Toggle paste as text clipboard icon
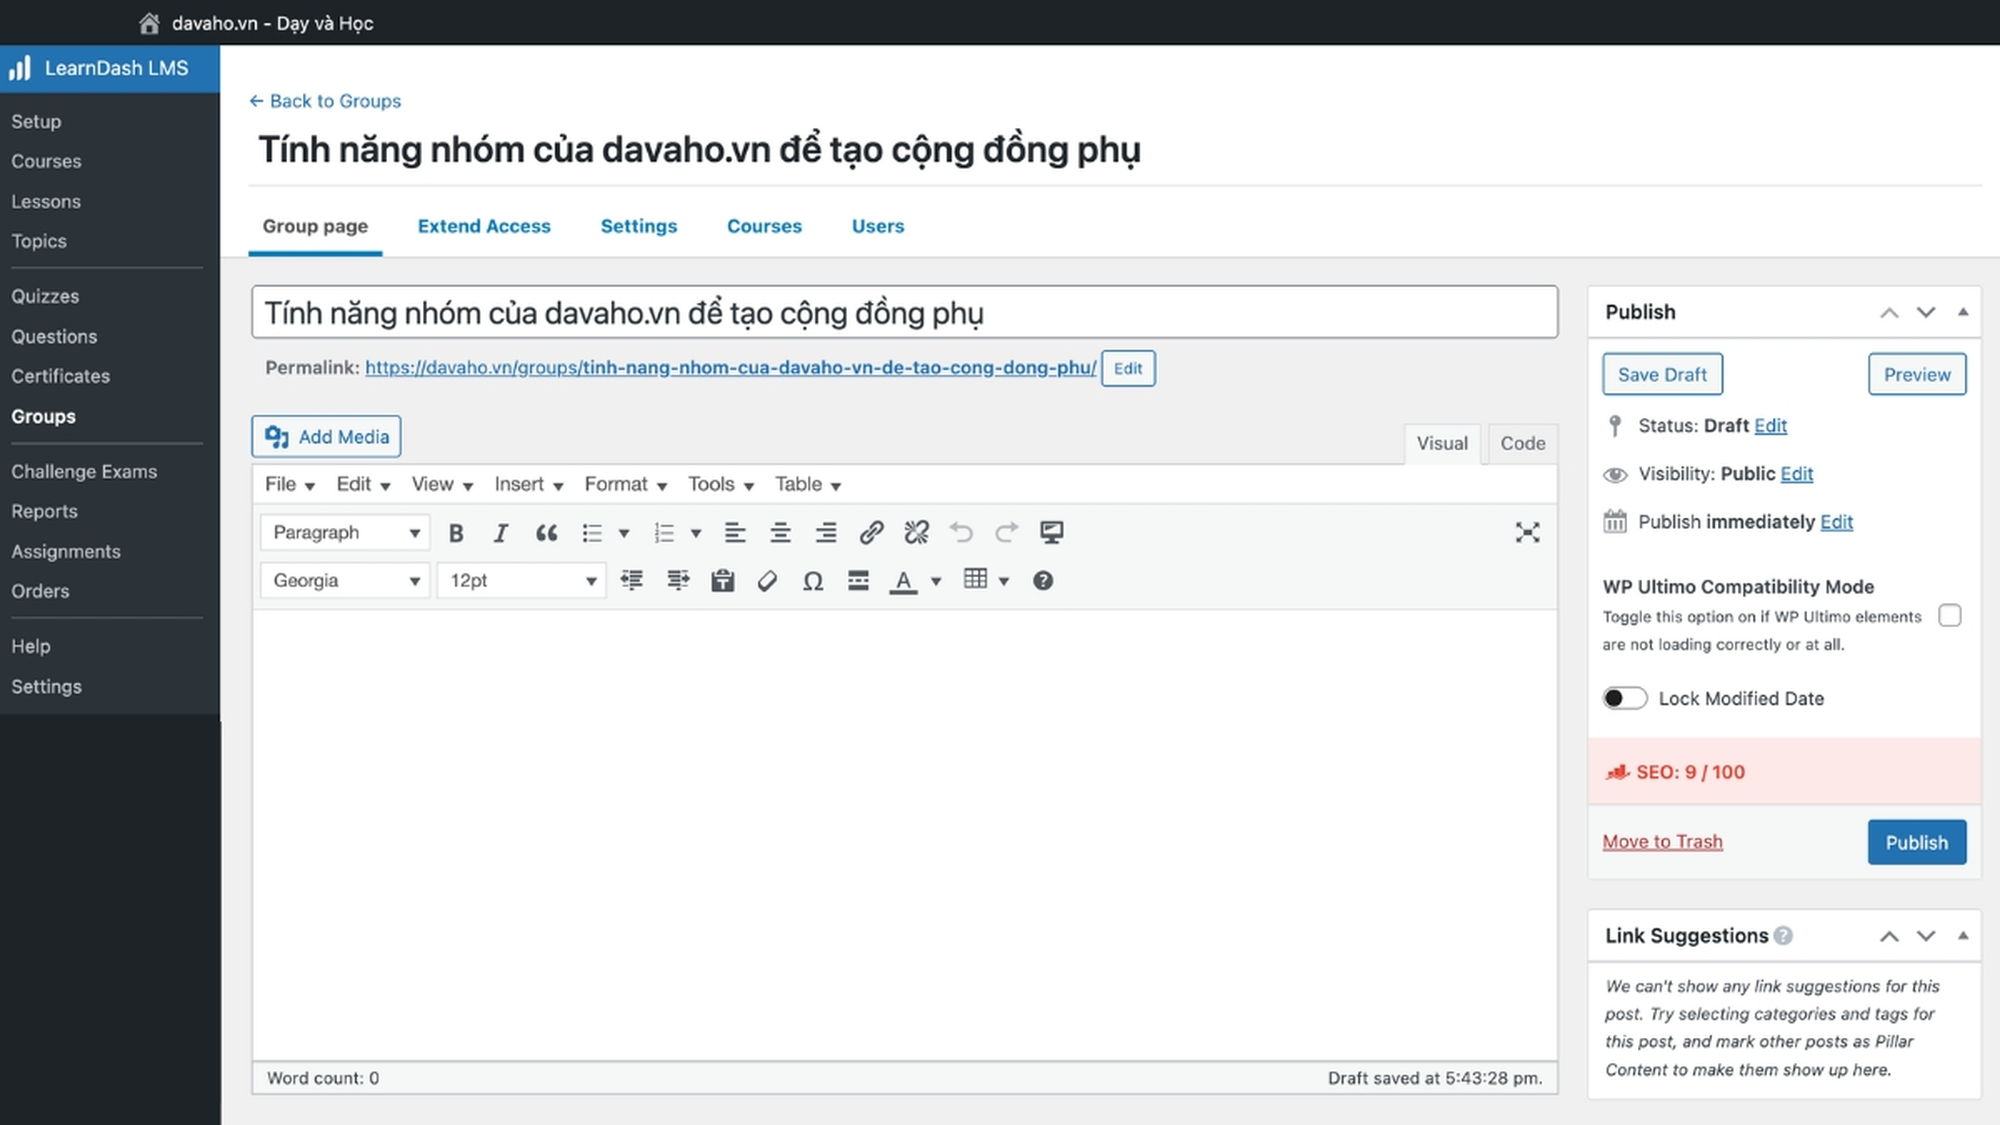Viewport: 2000px width, 1125px height. click(723, 581)
